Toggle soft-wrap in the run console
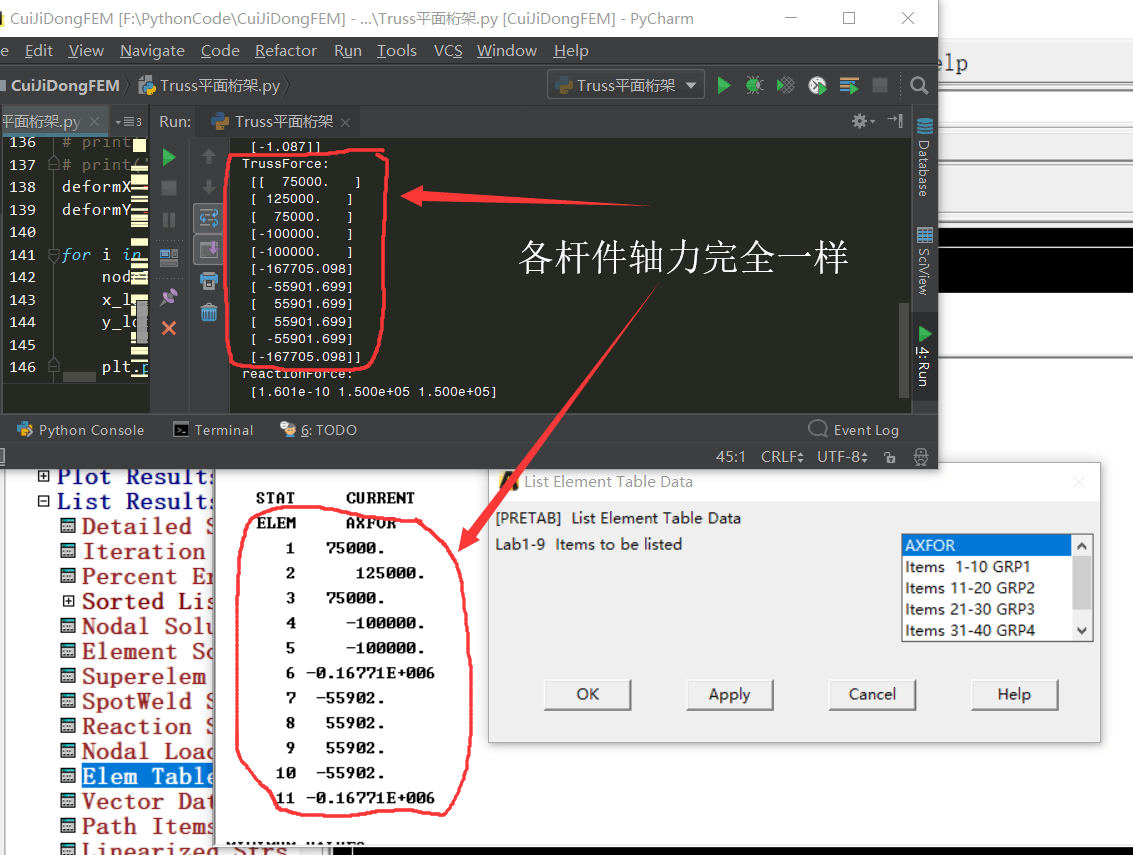This screenshot has height=855, width=1133. (210, 218)
